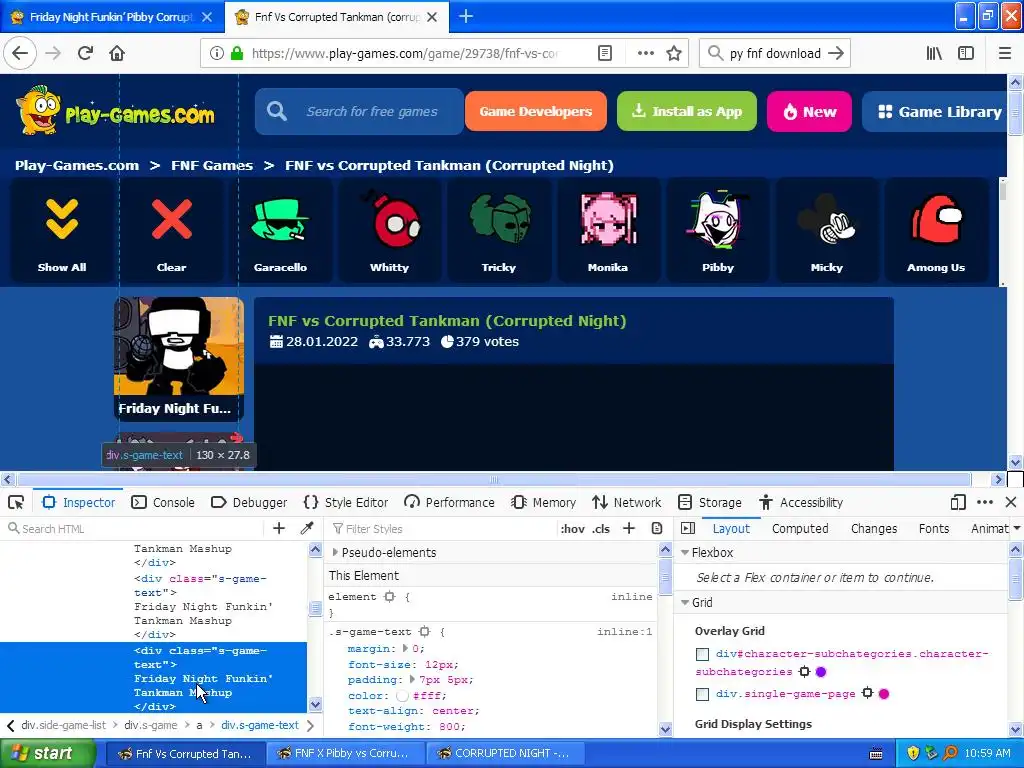Open the page actions three-dot menu

[x=645, y=53]
